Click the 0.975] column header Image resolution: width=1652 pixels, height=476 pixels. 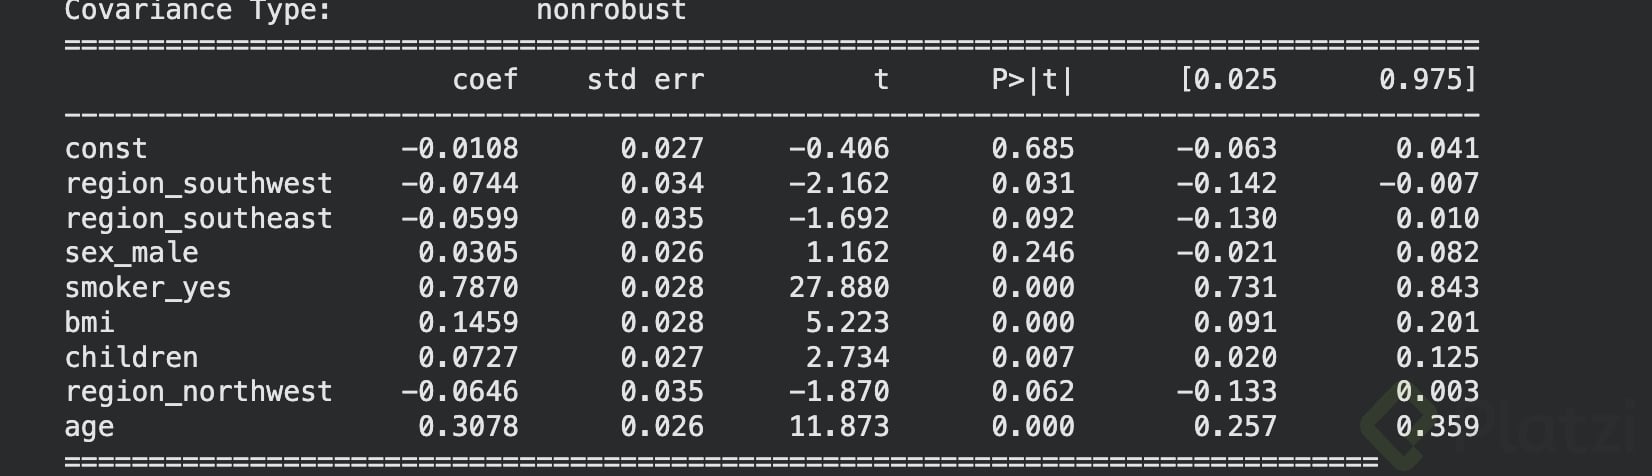coord(1428,80)
